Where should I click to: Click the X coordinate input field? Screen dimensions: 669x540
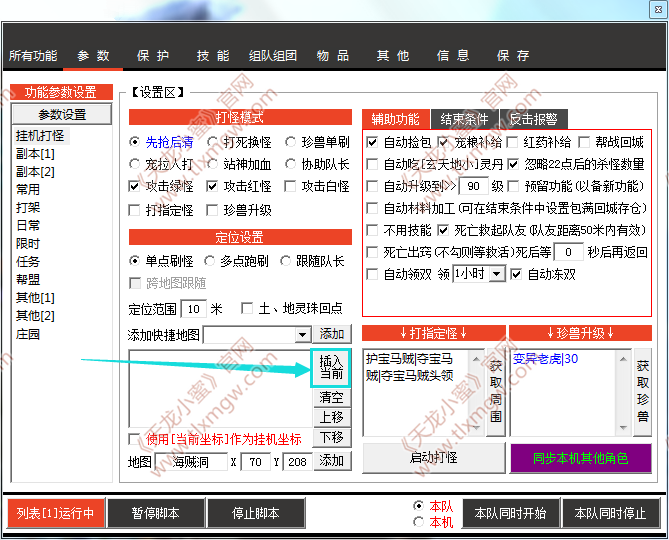[256, 462]
